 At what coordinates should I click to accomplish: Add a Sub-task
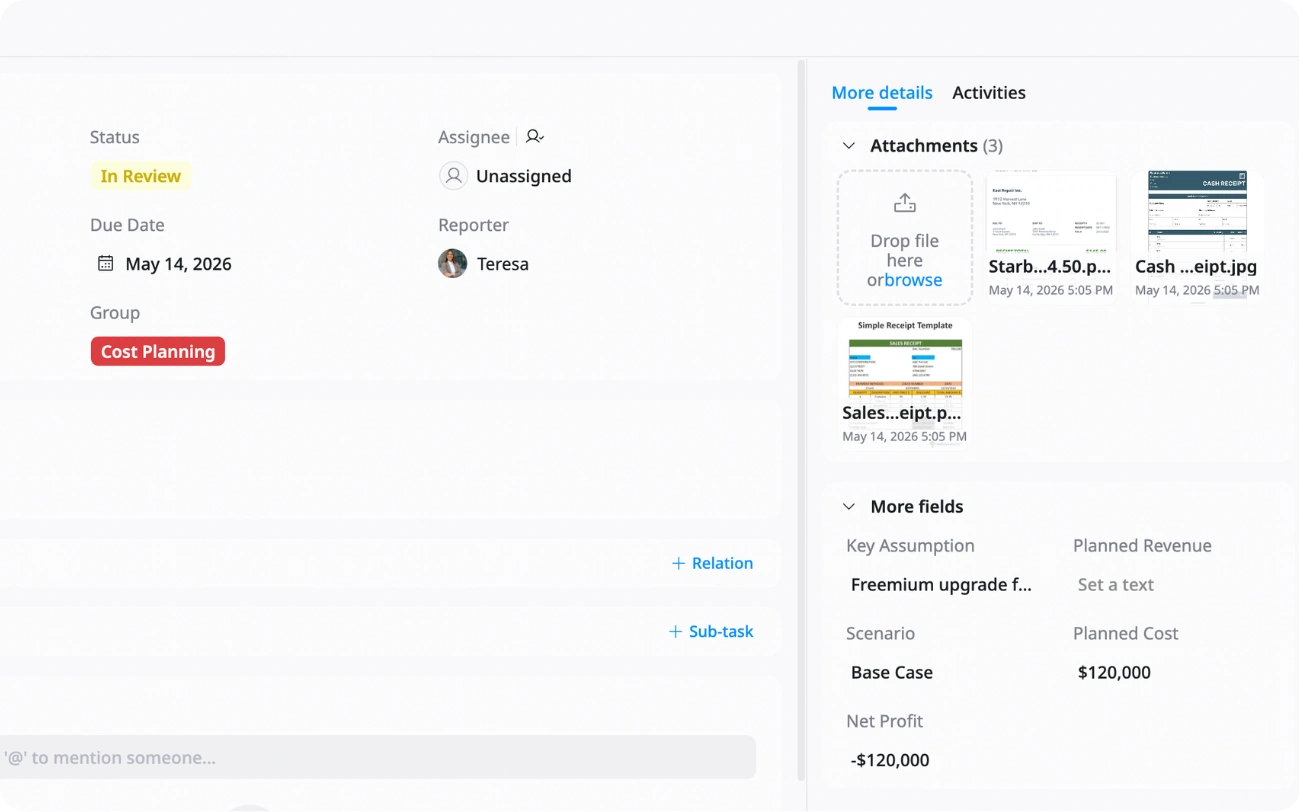click(711, 632)
